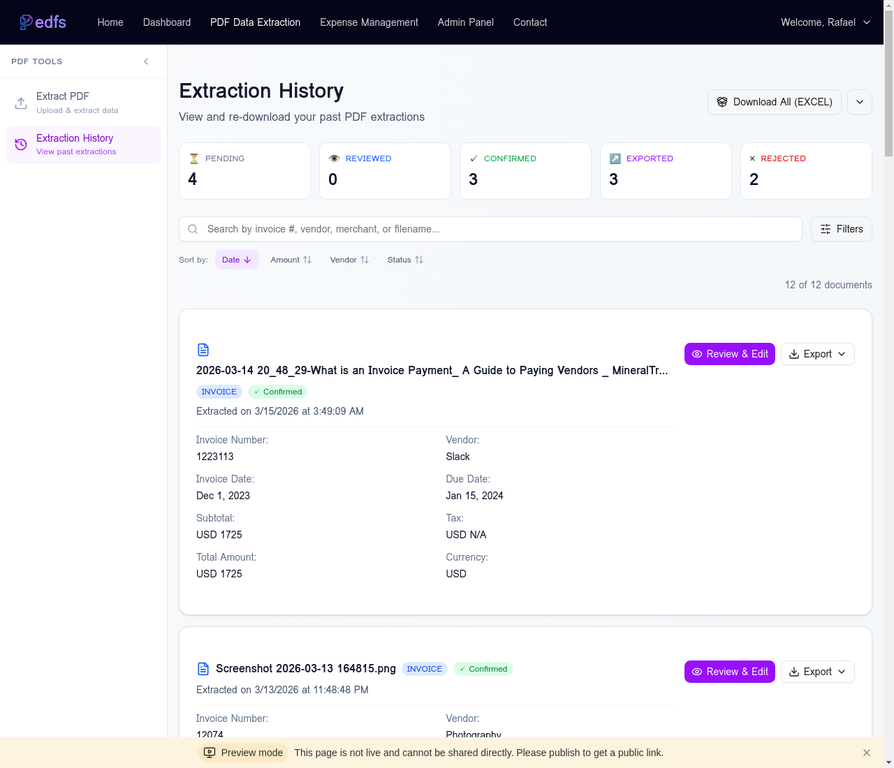The width and height of the screenshot is (894, 768).
Task: Select the 12 of 12 documents count
Action: coord(828,285)
